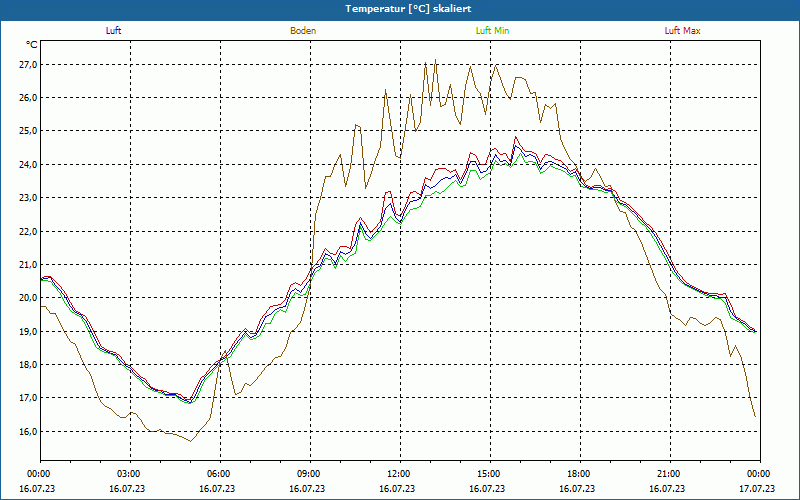800x500 pixels.
Task: Click the 09:00 time axis label
Action: (x=310, y=474)
